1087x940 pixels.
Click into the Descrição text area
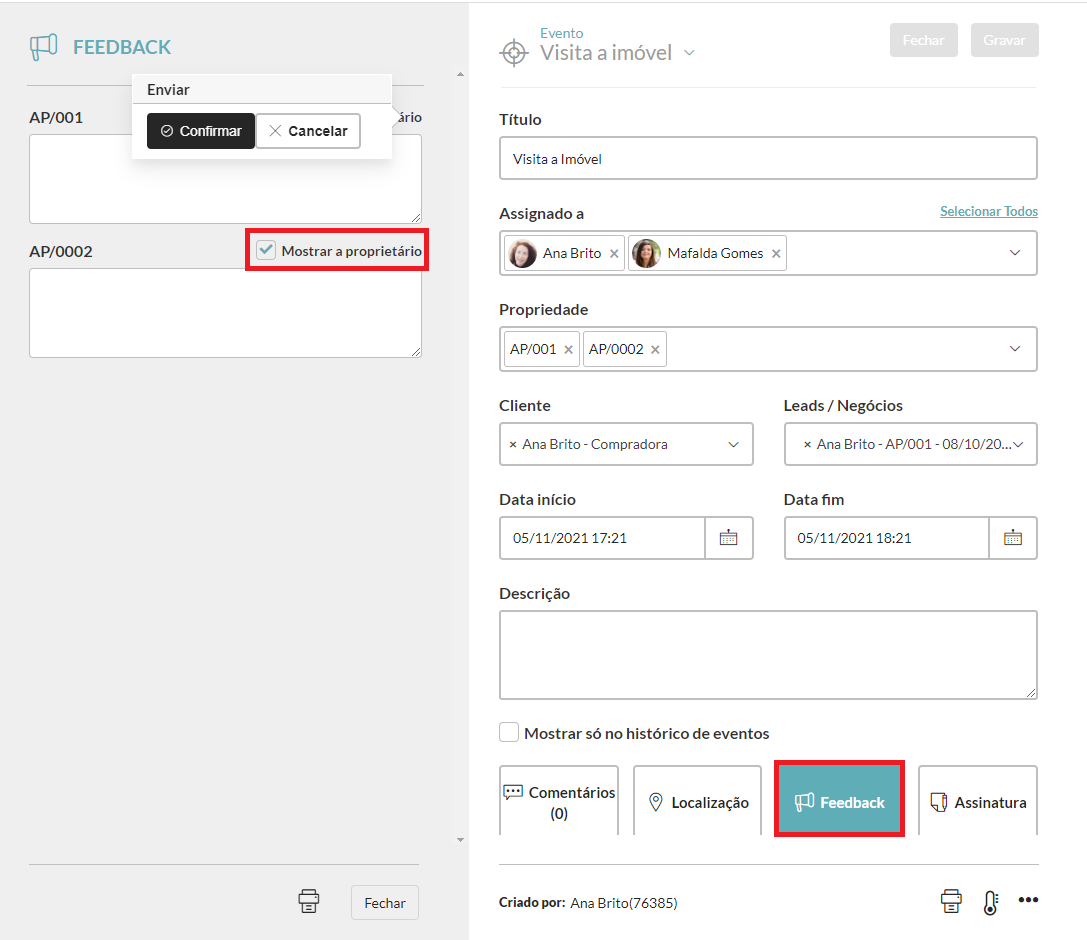(x=767, y=654)
